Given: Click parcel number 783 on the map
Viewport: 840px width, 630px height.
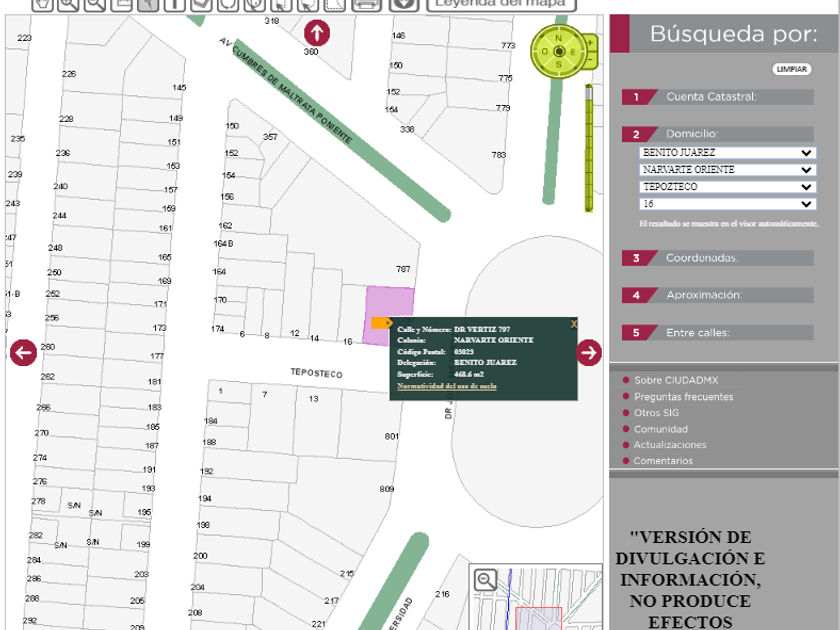Looking at the screenshot, I should [x=499, y=155].
